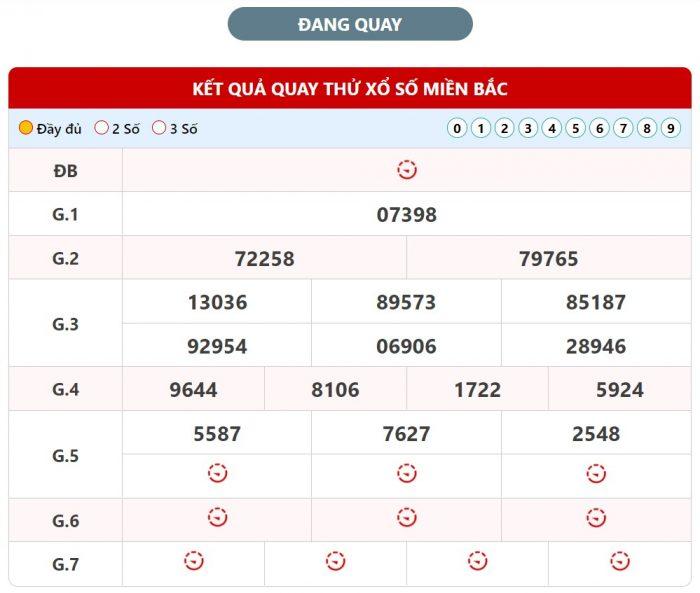Click the middle spinner in G.6 row
The image size is (700, 593).
click(407, 517)
